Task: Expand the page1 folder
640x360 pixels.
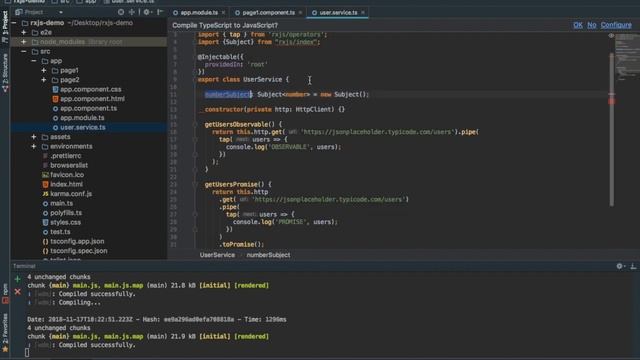Action: pyautogui.click(x=44, y=70)
